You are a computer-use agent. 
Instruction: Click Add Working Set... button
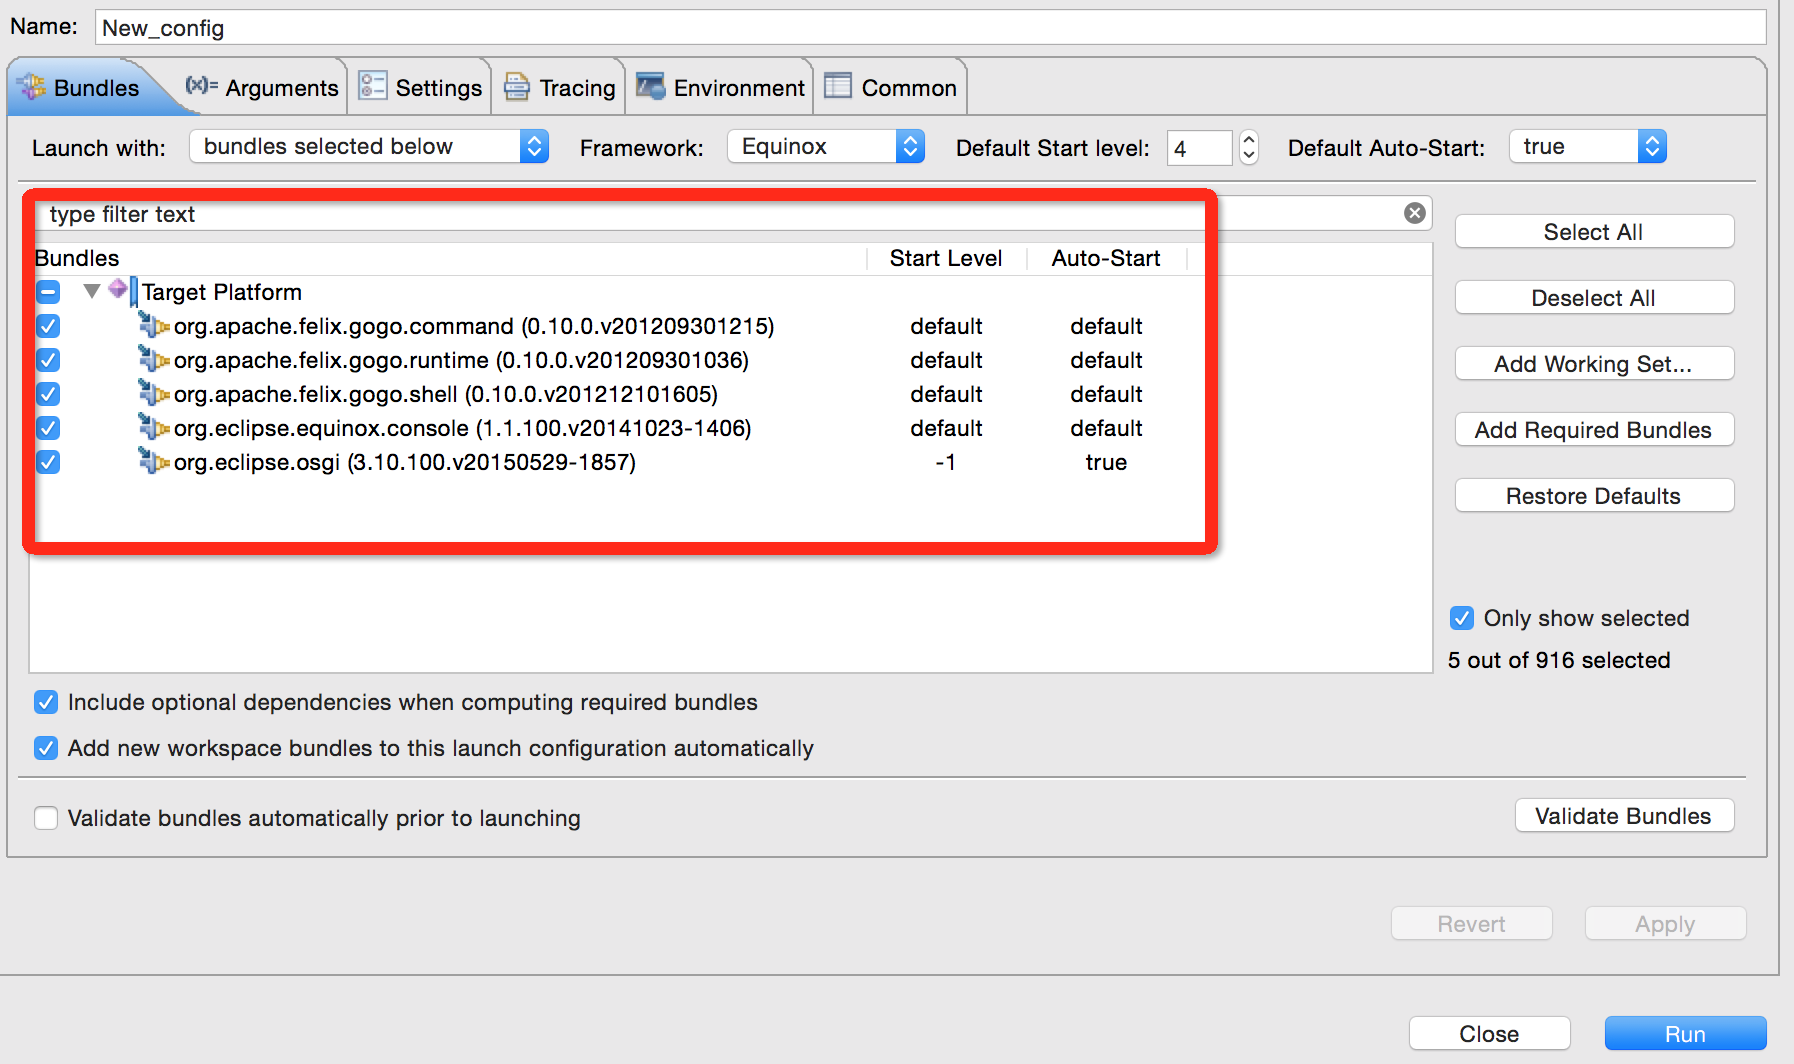[1594, 364]
